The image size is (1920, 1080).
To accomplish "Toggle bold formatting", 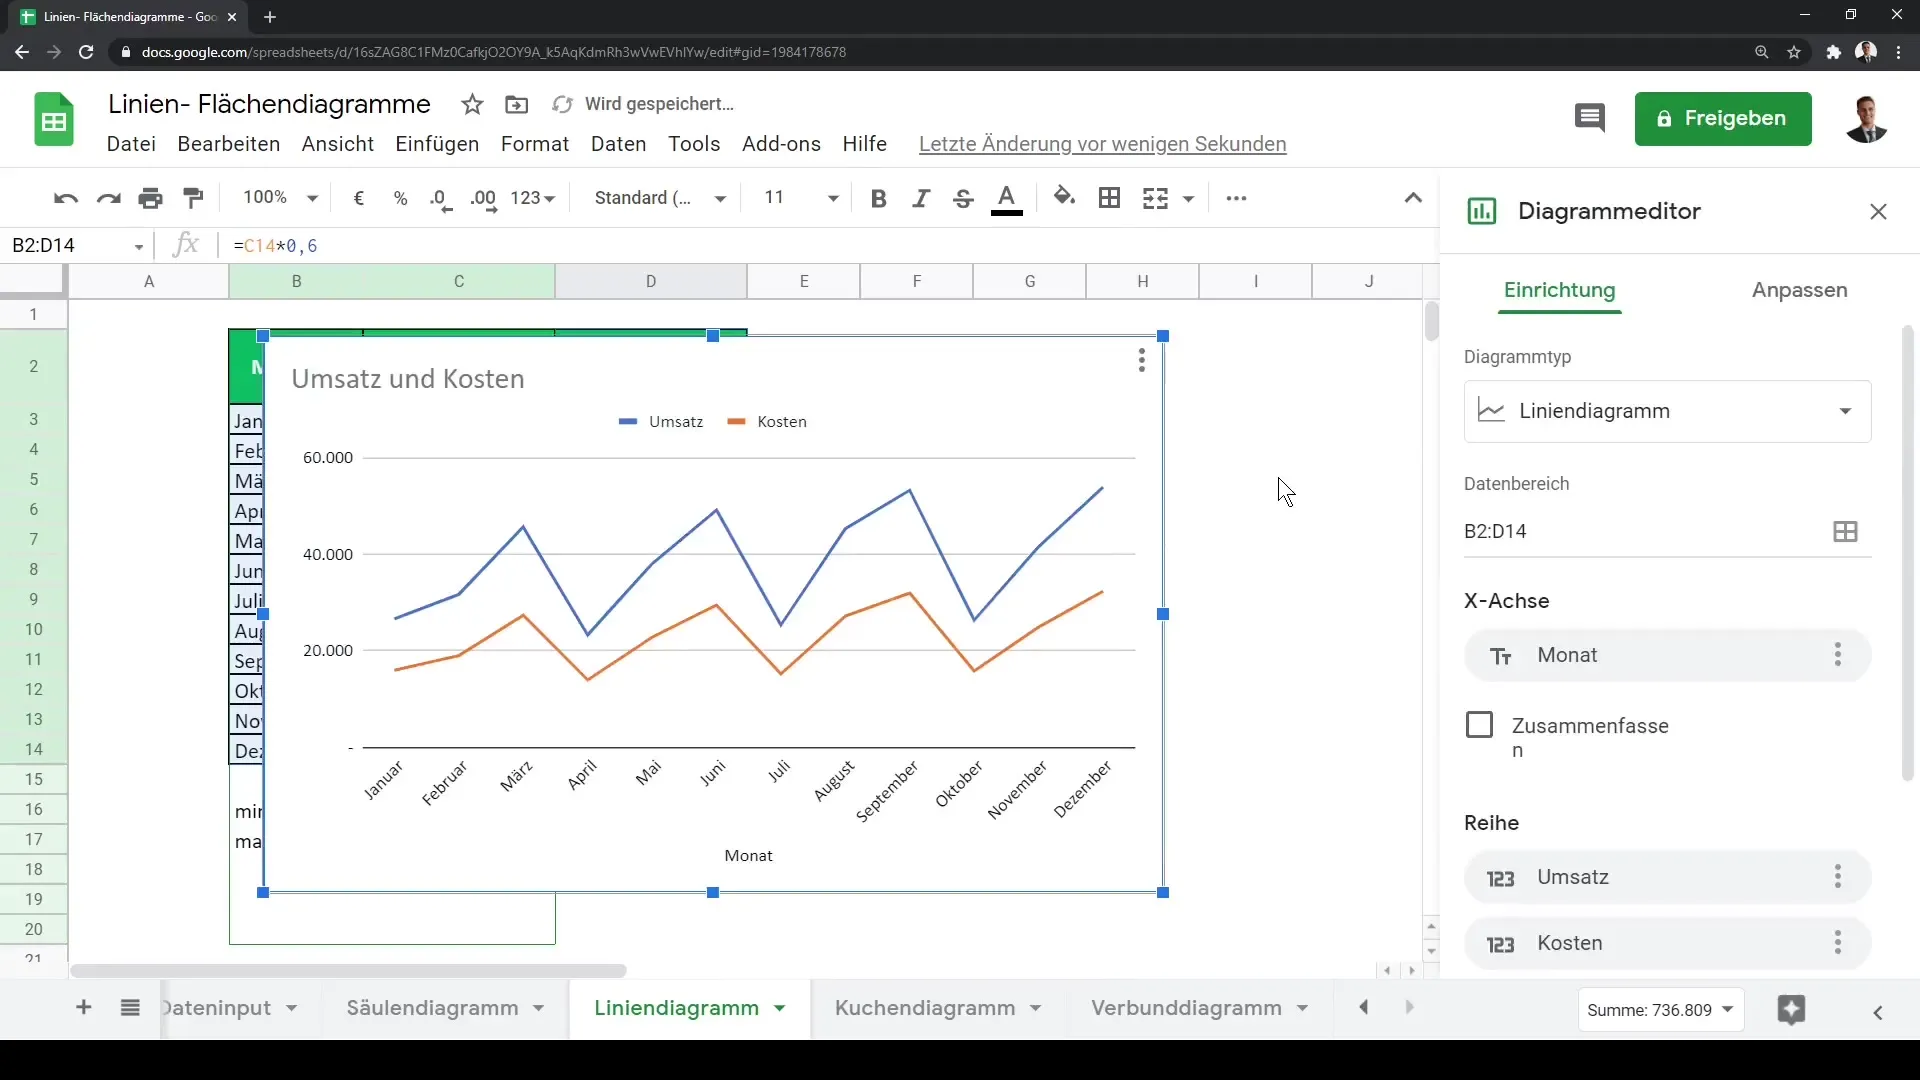I will (879, 198).
